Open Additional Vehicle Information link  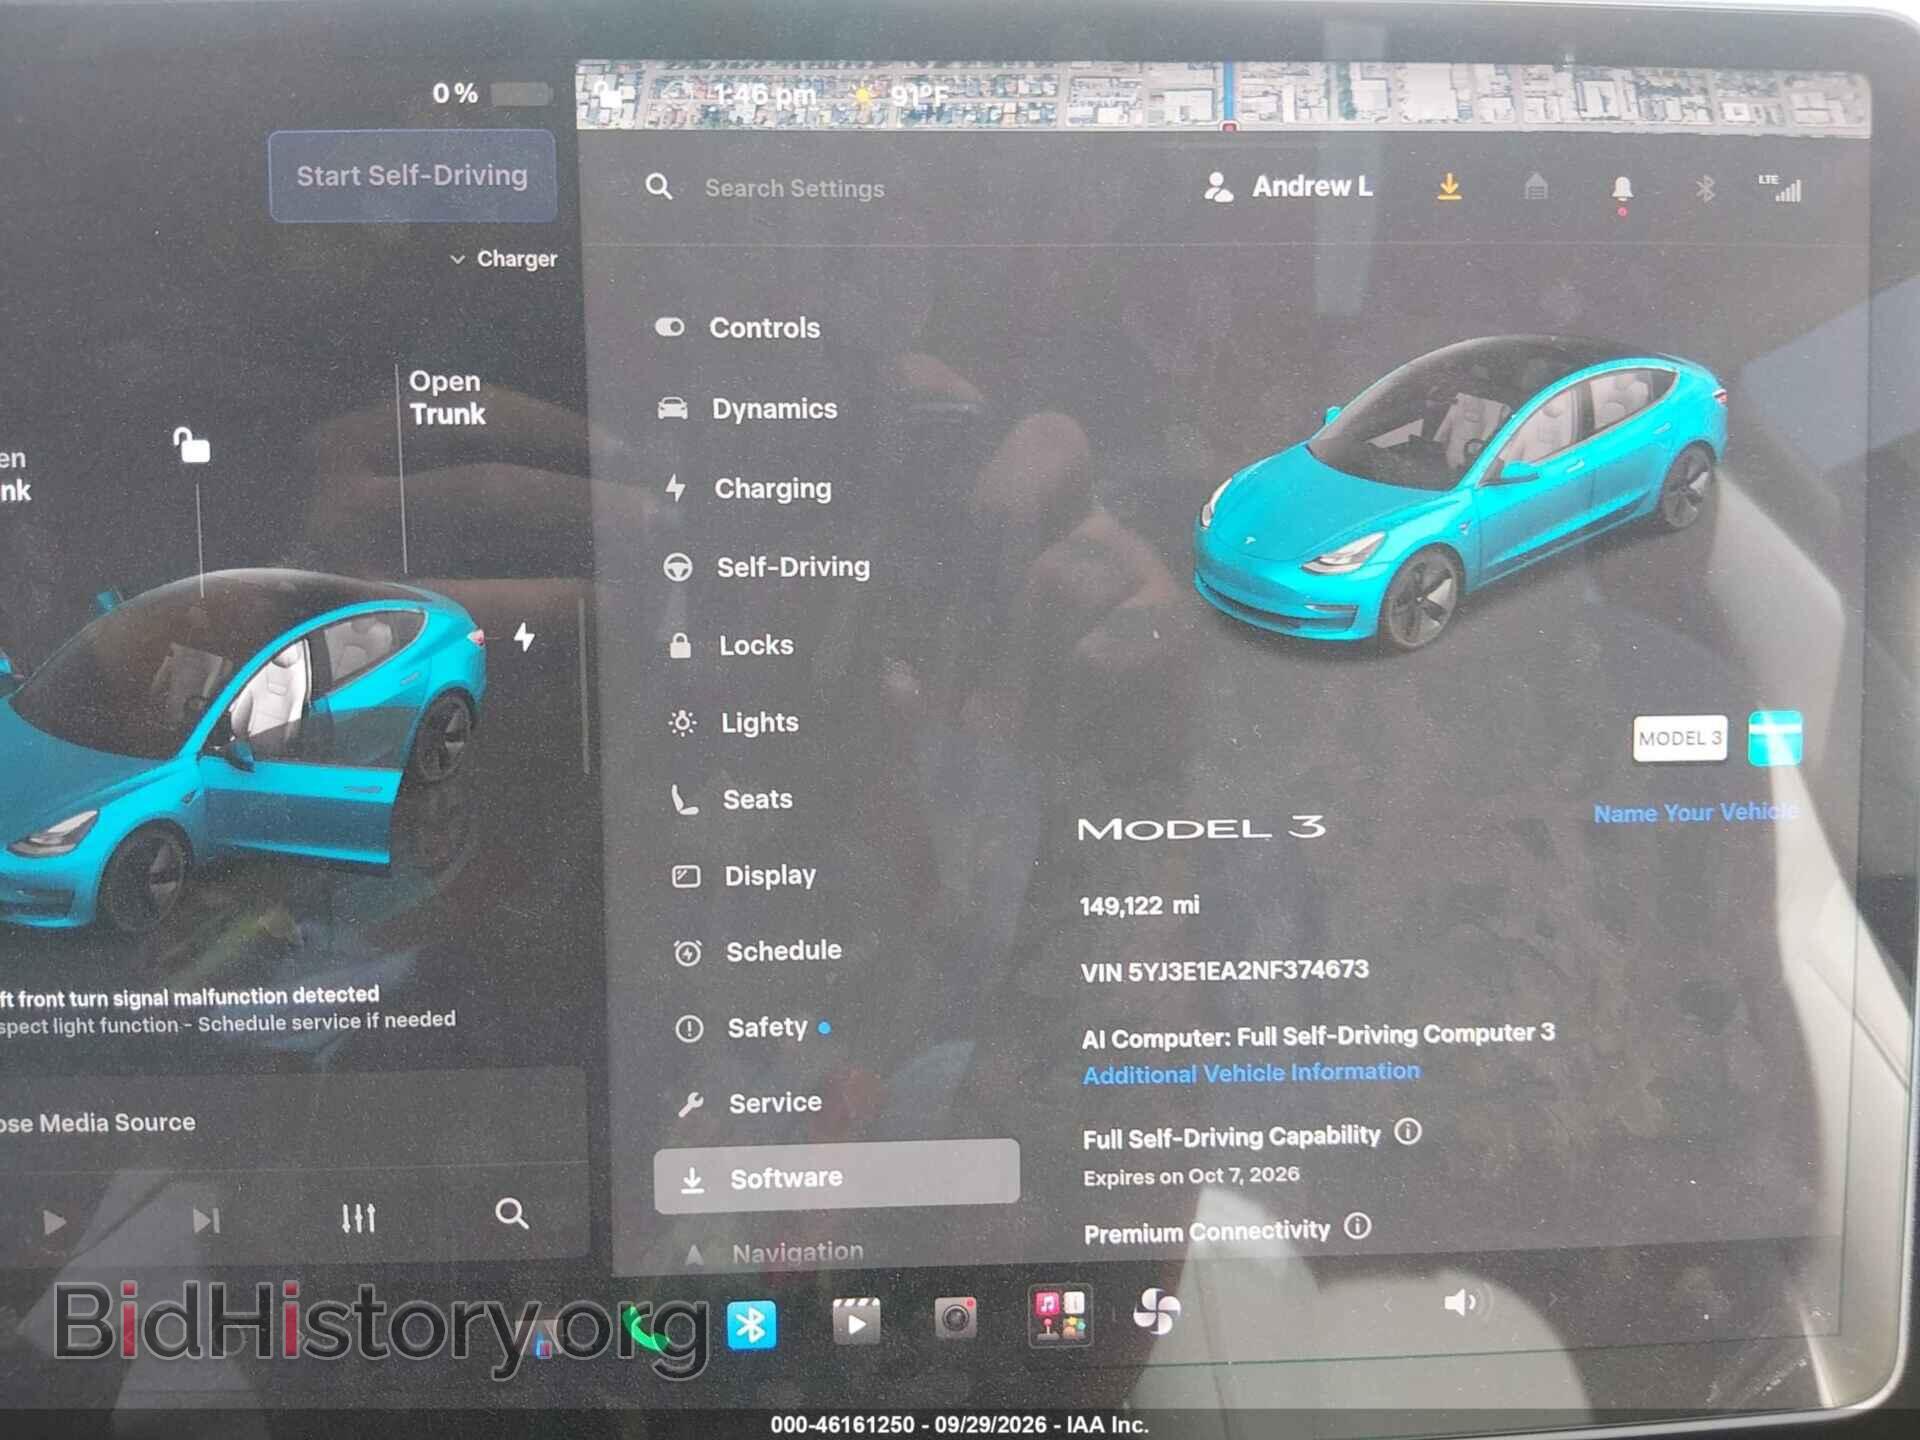(x=1251, y=1073)
